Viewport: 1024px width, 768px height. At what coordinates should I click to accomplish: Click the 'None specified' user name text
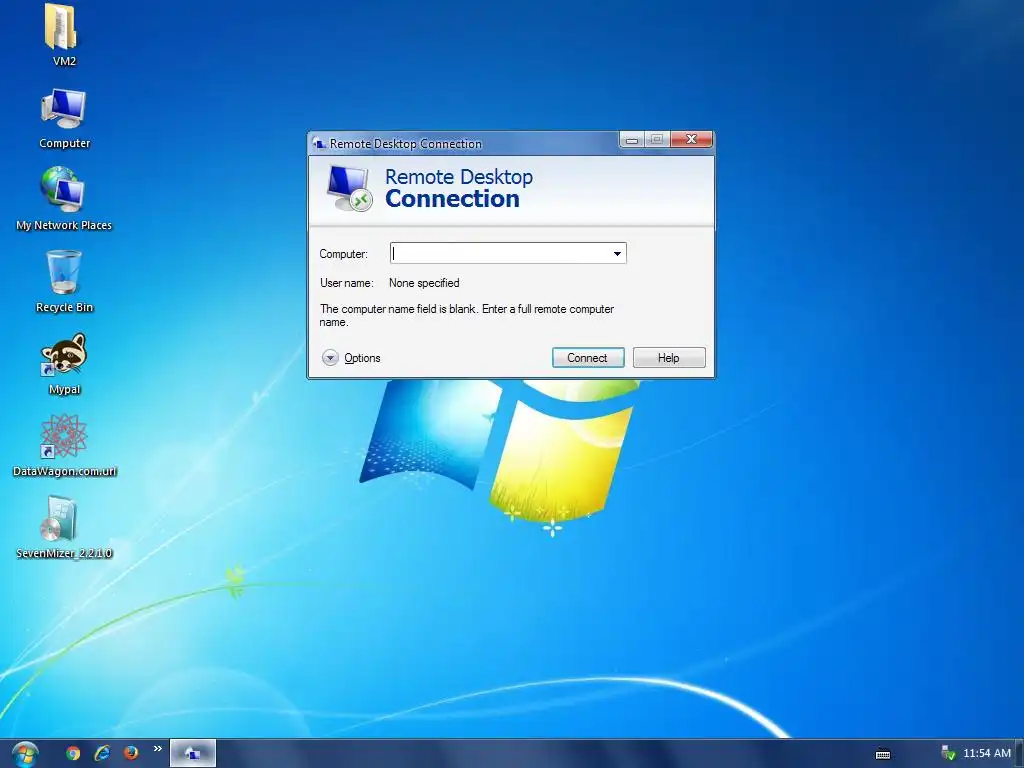pyautogui.click(x=424, y=283)
